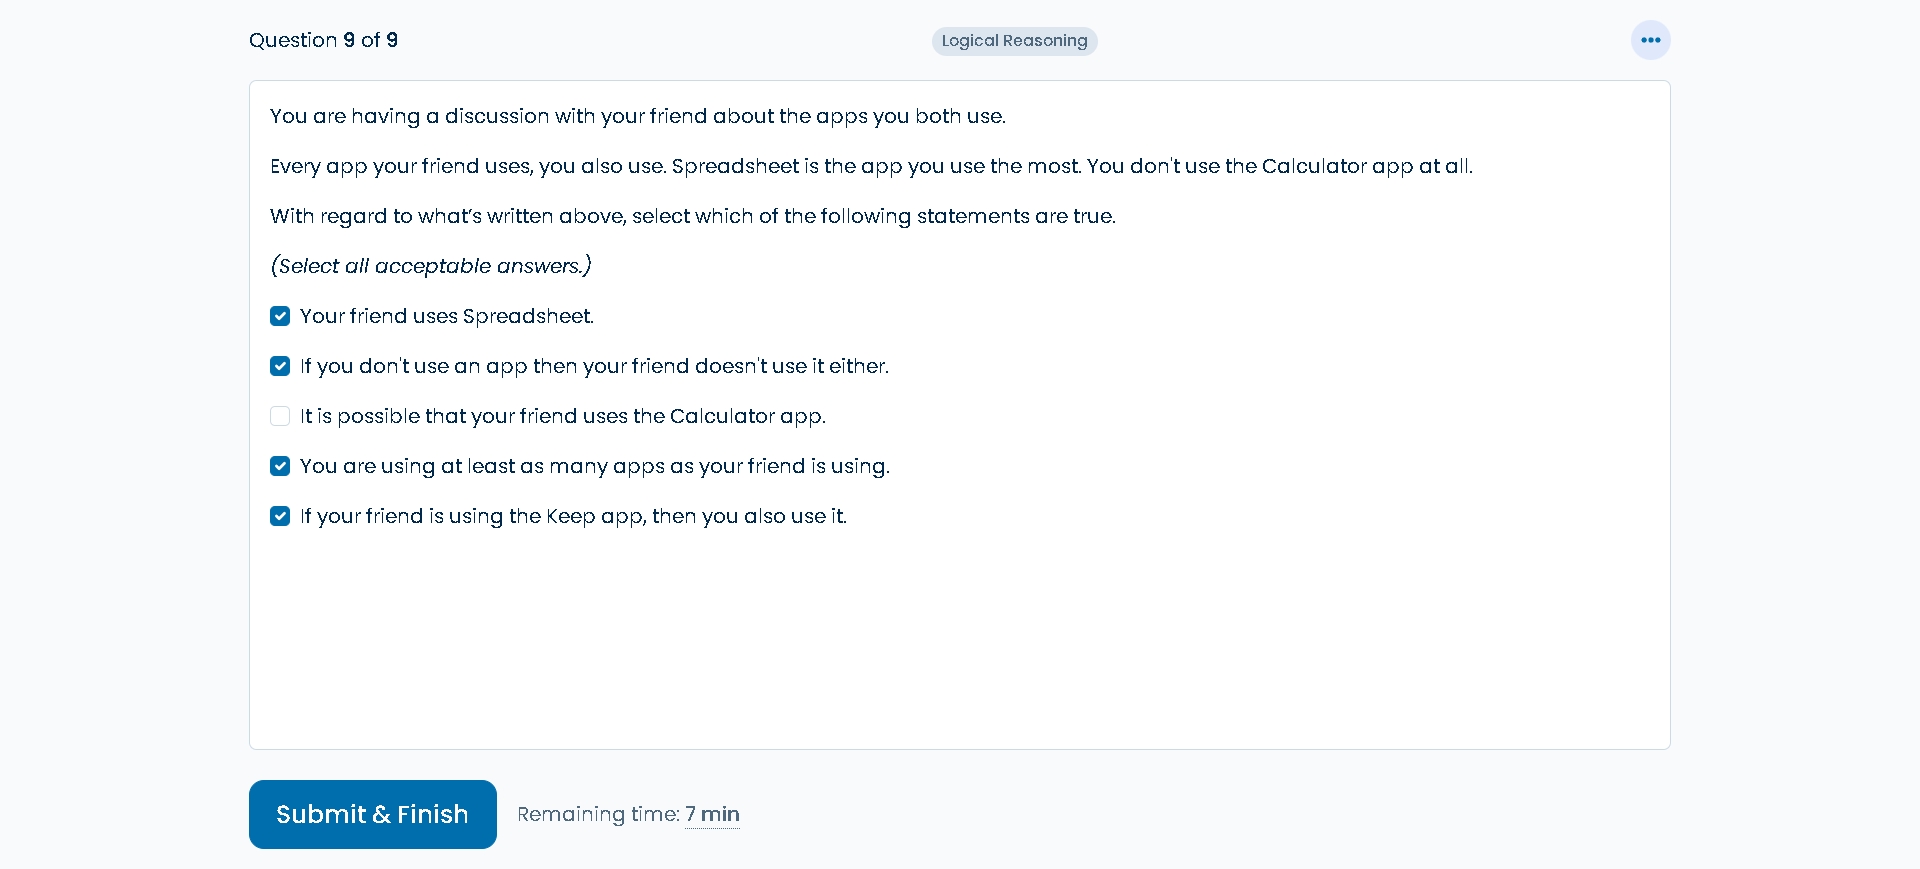Click the underlined '7 min' remaining time
The width and height of the screenshot is (1920, 869).
pos(712,814)
